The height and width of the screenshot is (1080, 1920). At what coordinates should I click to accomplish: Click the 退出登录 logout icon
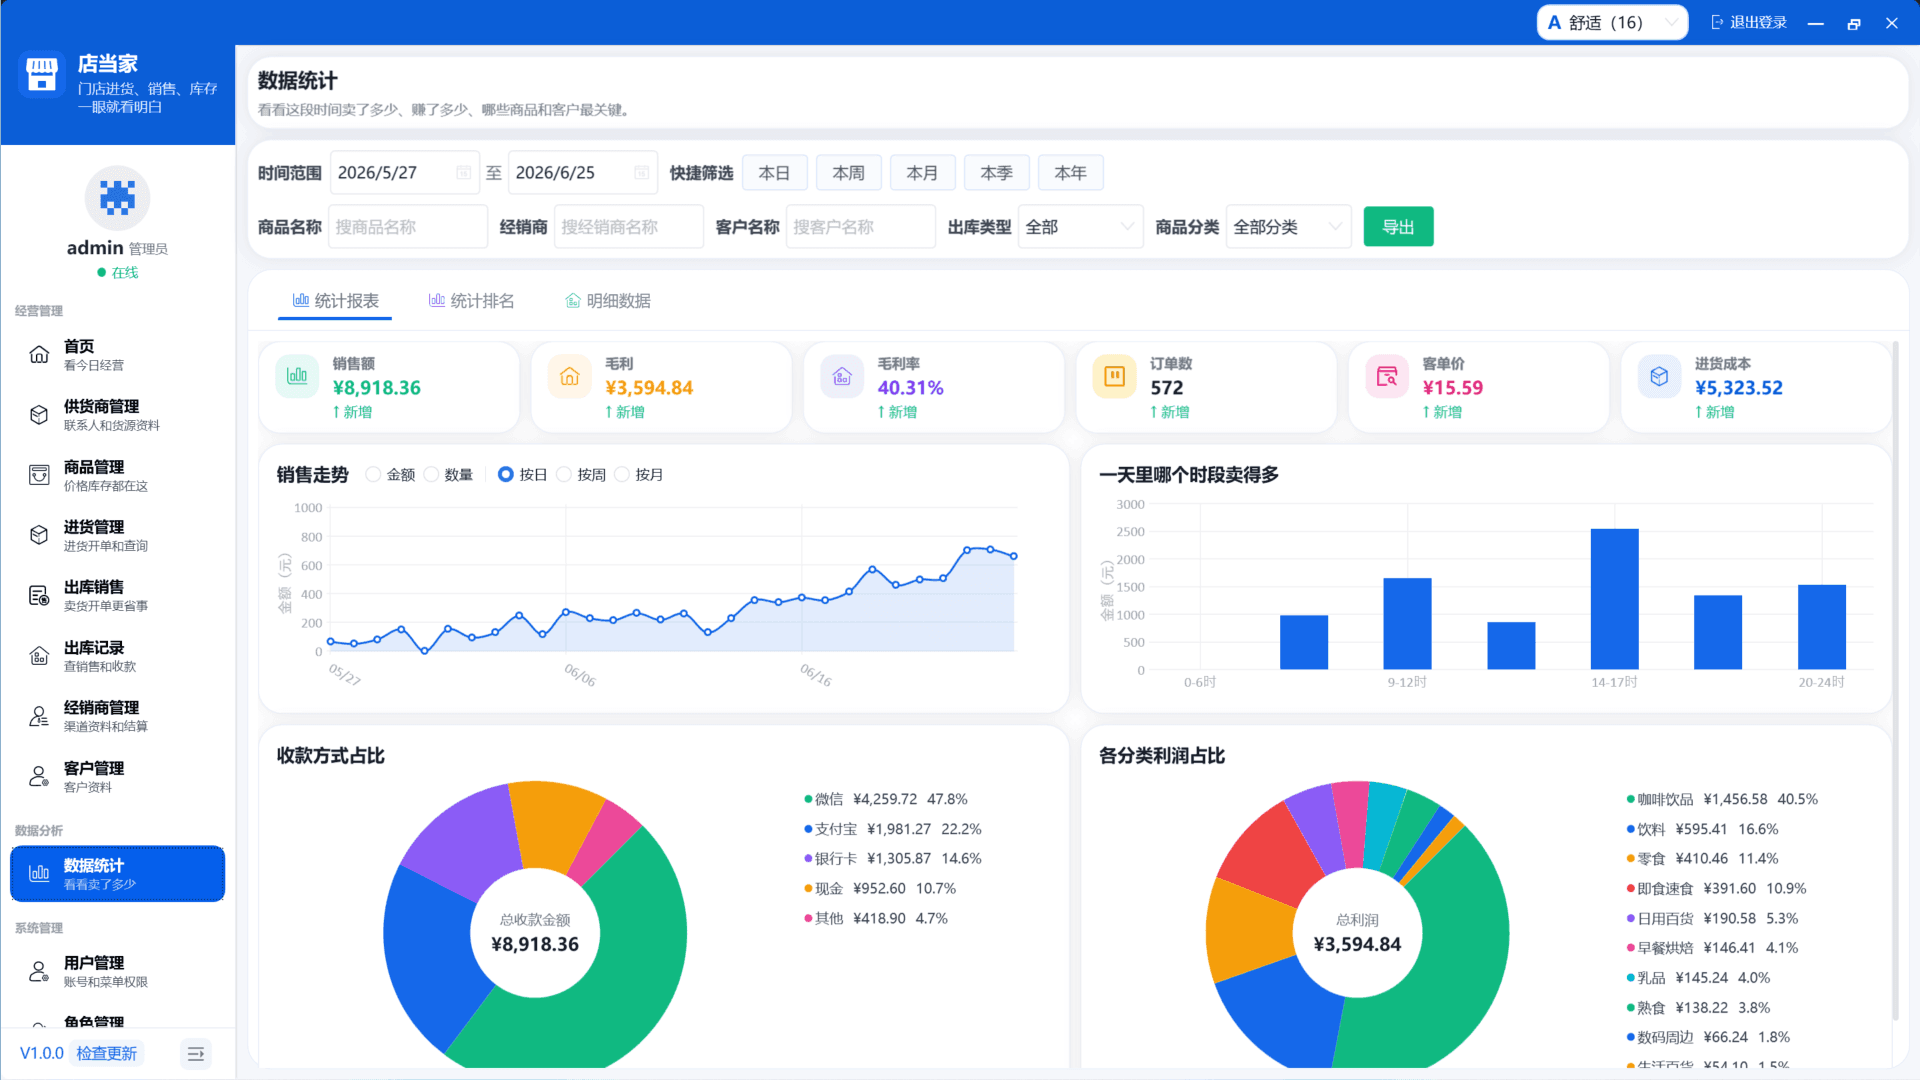point(1718,23)
